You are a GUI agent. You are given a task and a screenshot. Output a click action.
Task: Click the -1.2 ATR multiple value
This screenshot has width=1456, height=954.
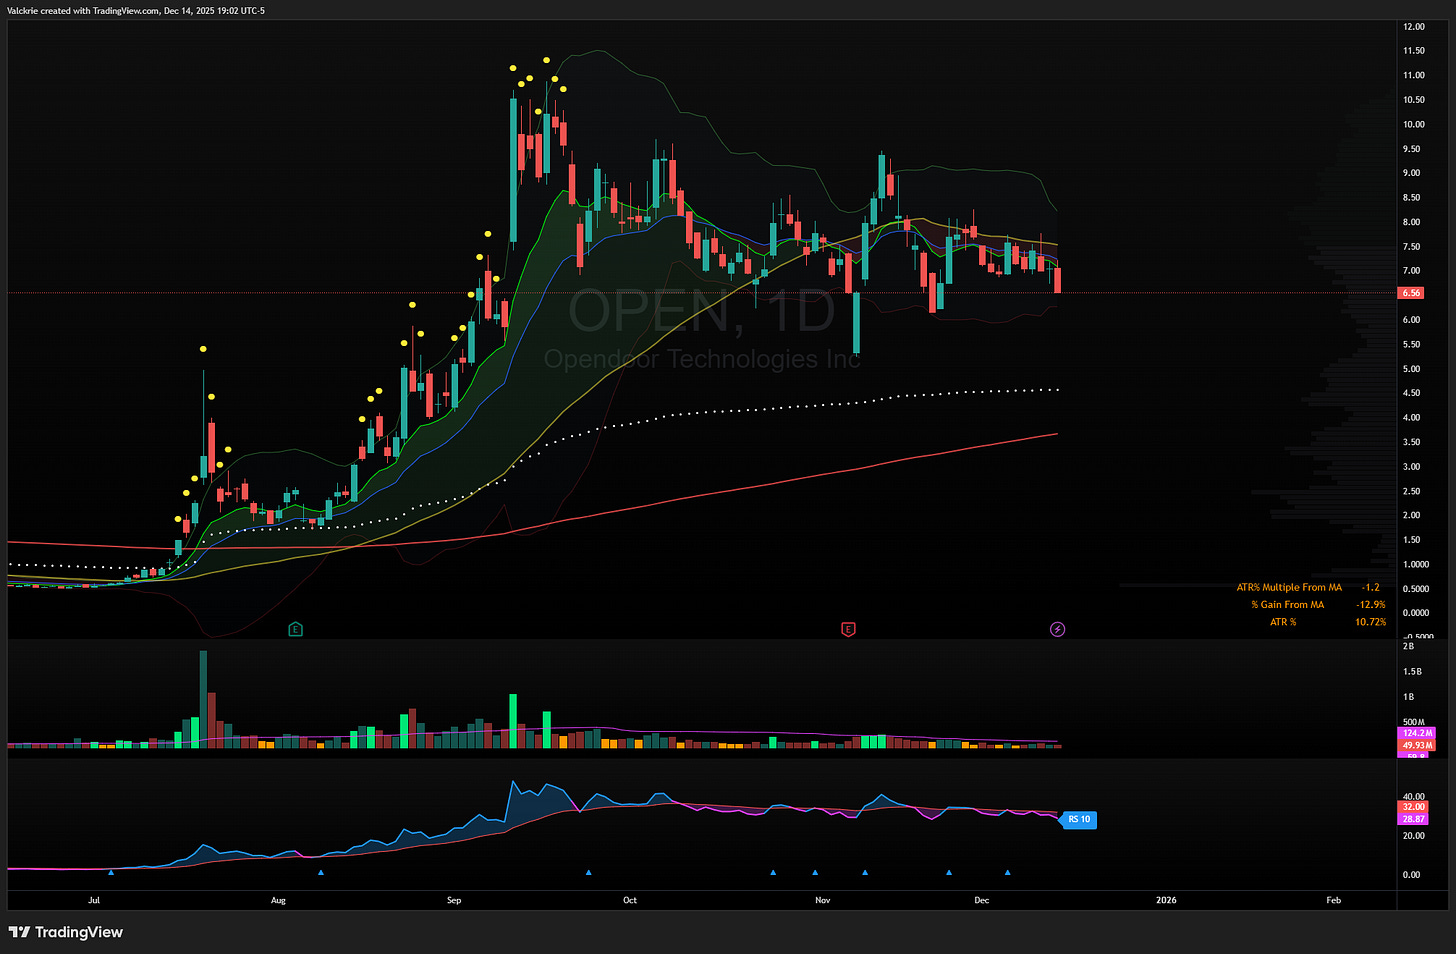(1370, 587)
